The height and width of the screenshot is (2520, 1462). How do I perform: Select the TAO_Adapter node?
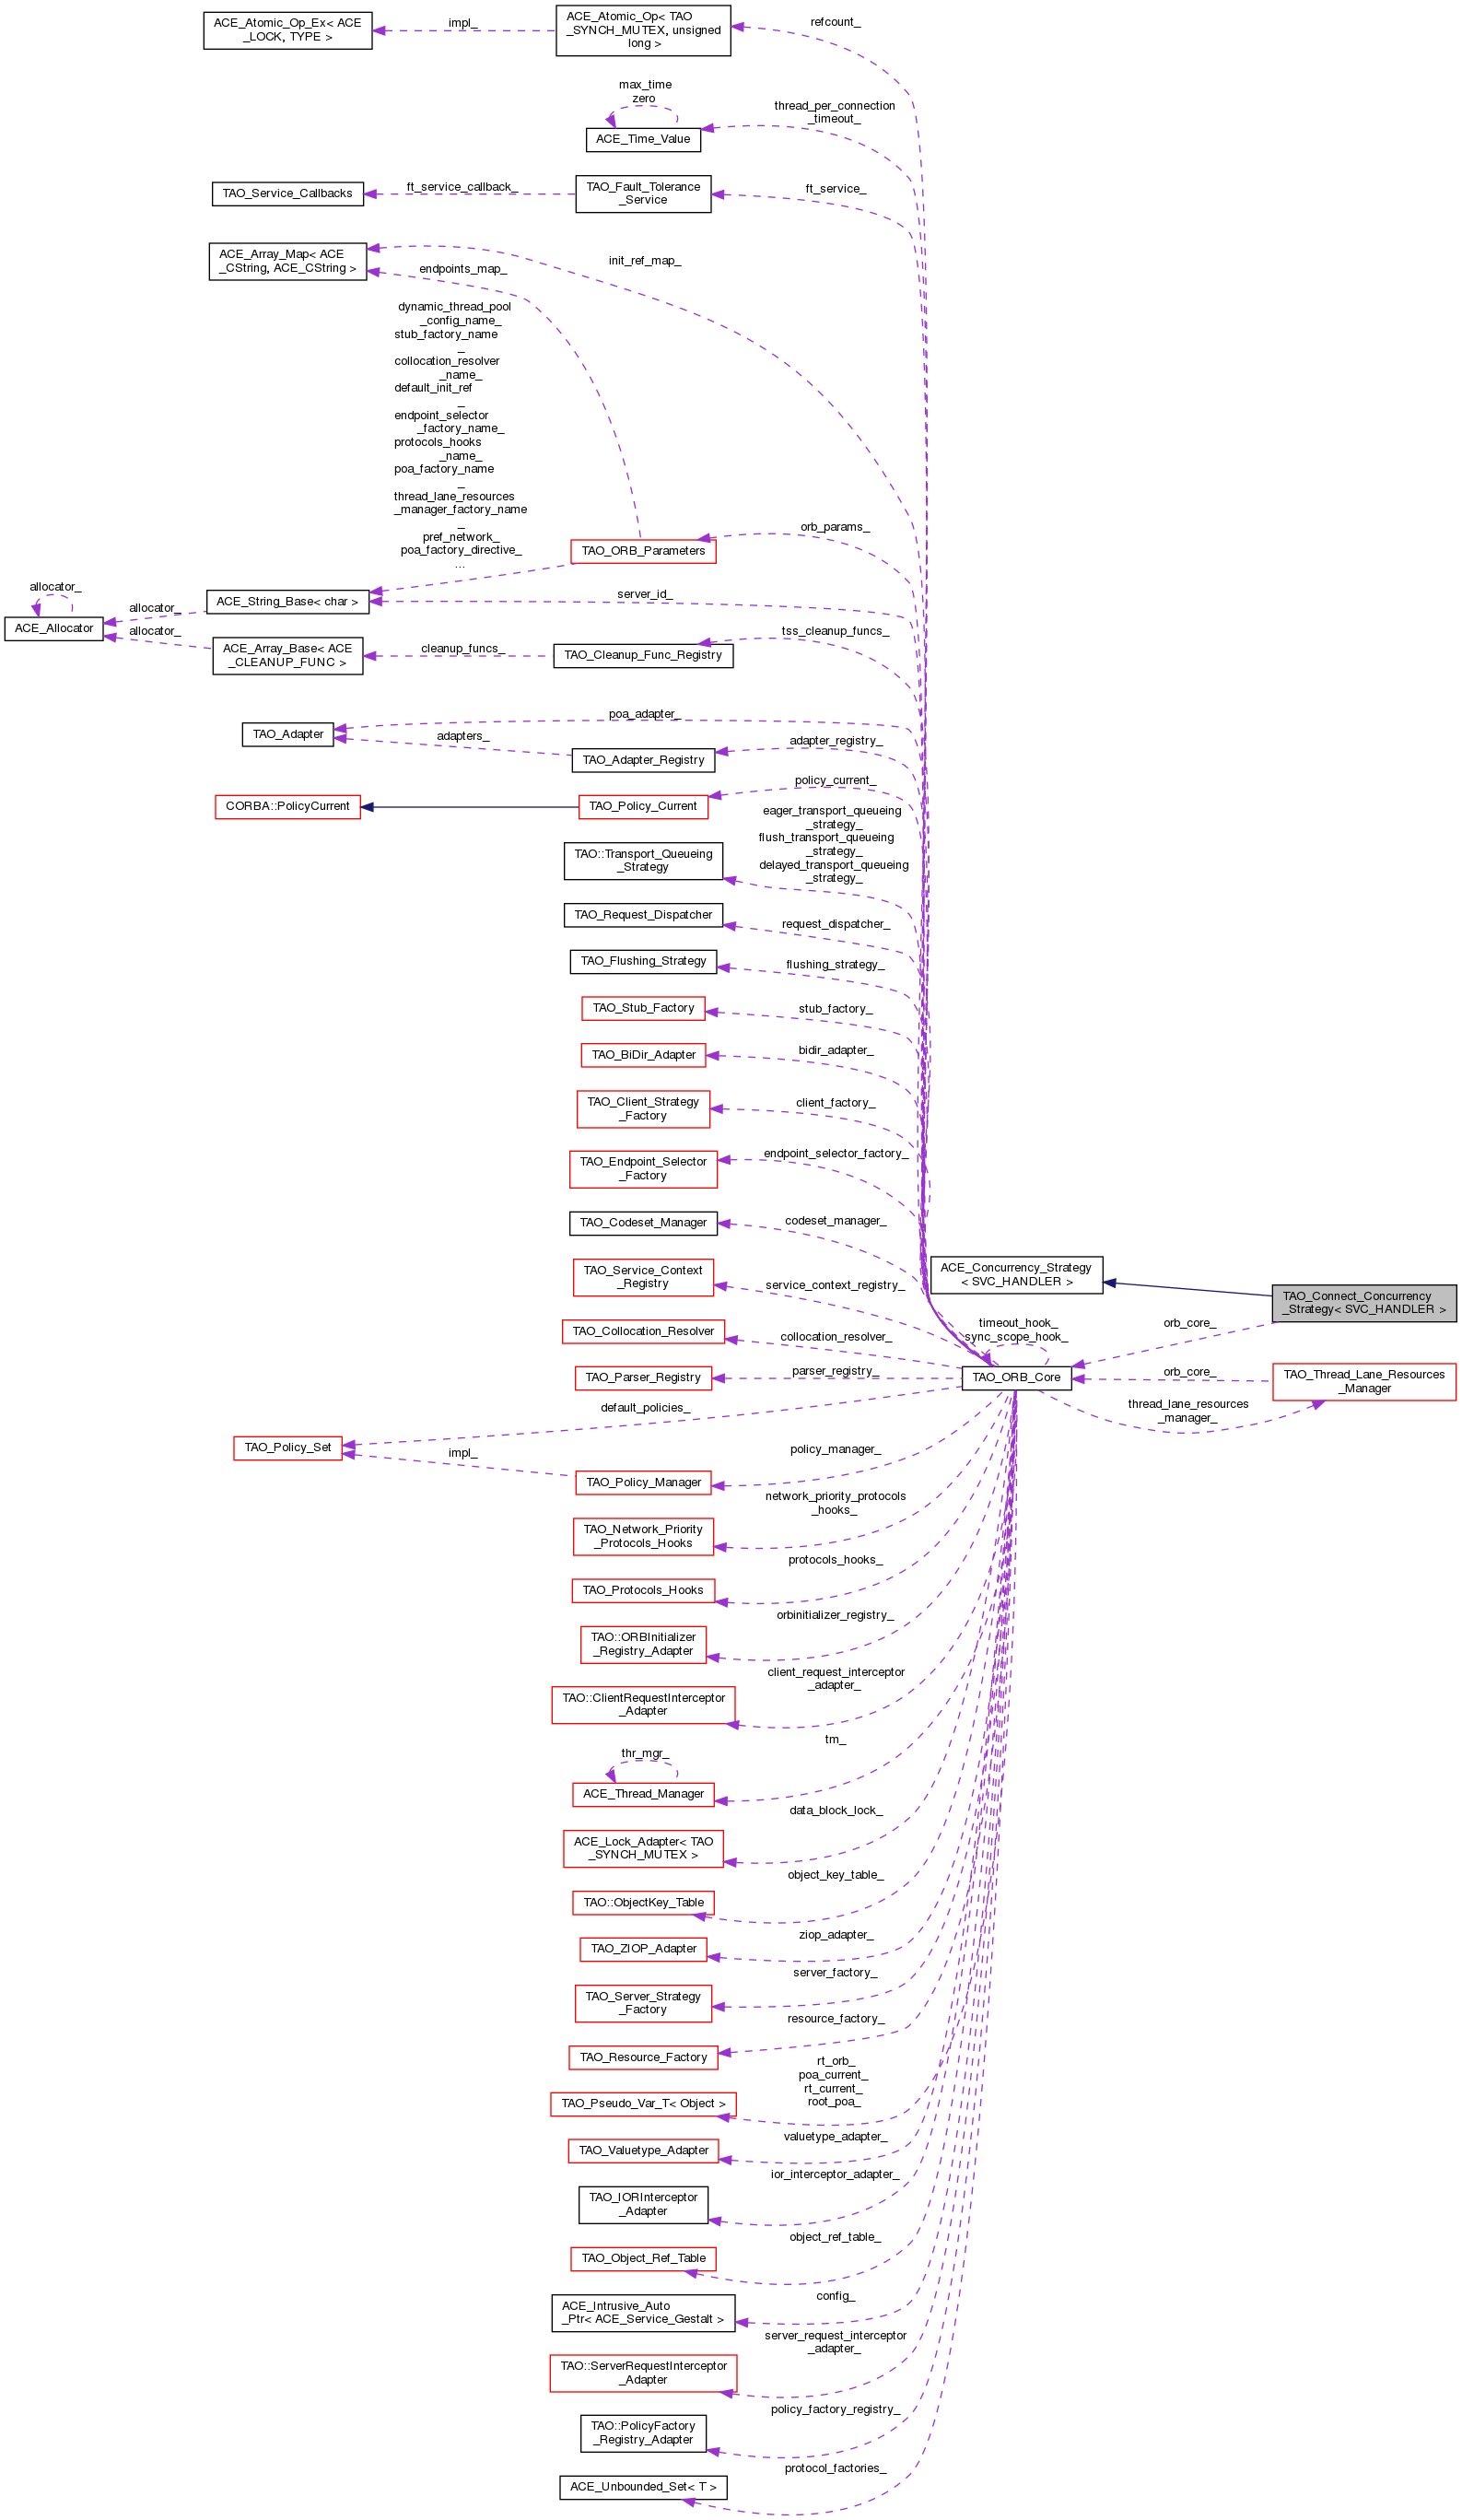point(288,734)
